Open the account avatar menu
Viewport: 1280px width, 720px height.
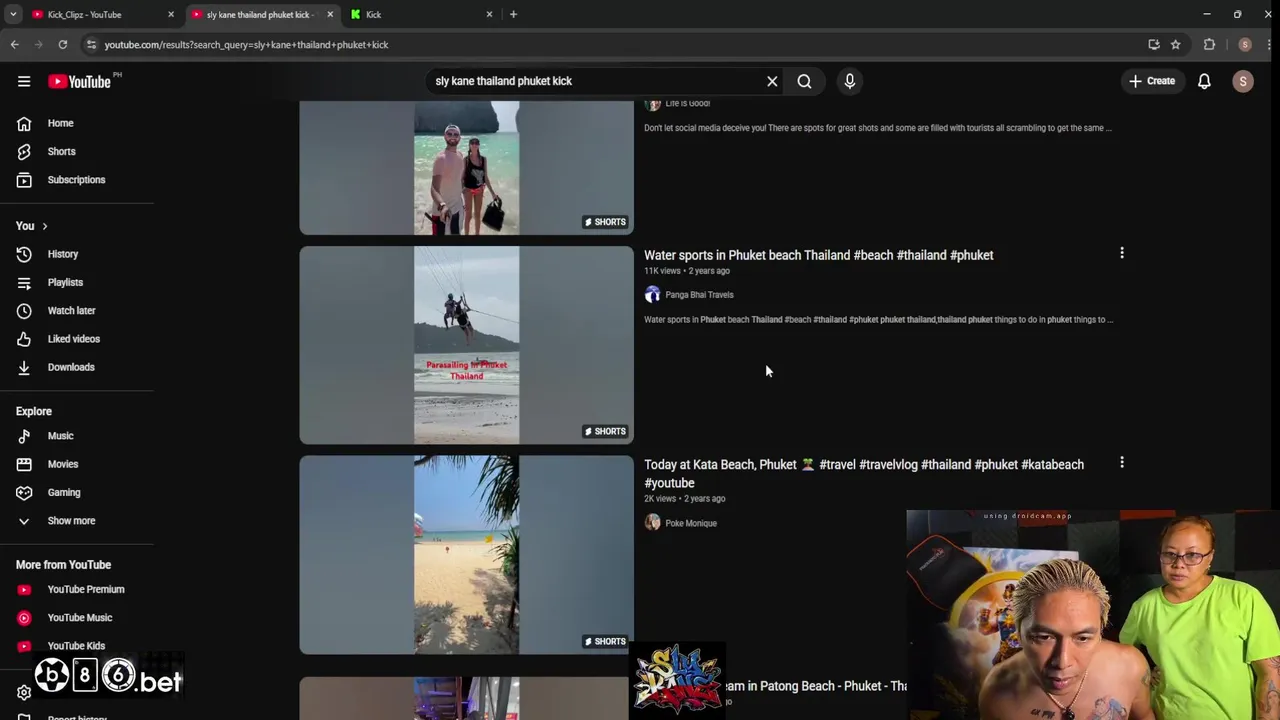(x=1243, y=81)
